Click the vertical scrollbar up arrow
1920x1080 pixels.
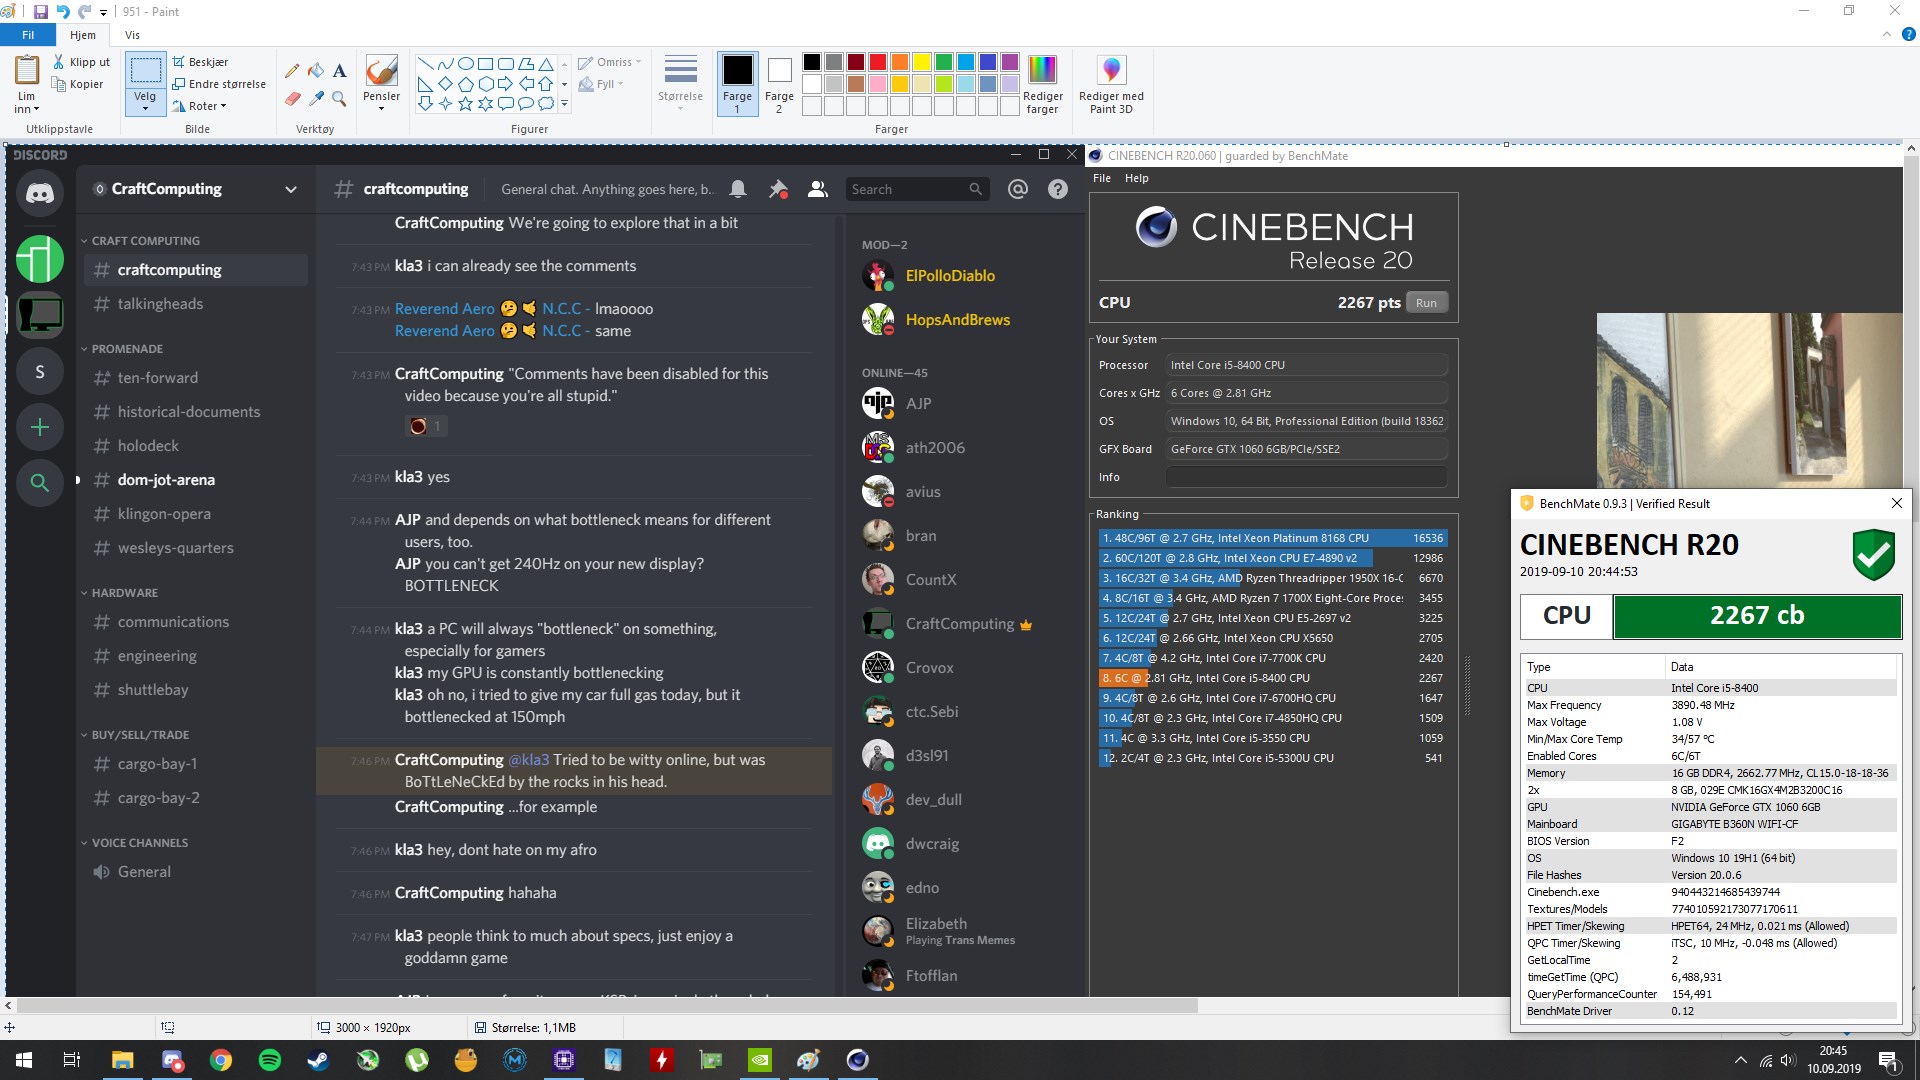[x=1911, y=149]
